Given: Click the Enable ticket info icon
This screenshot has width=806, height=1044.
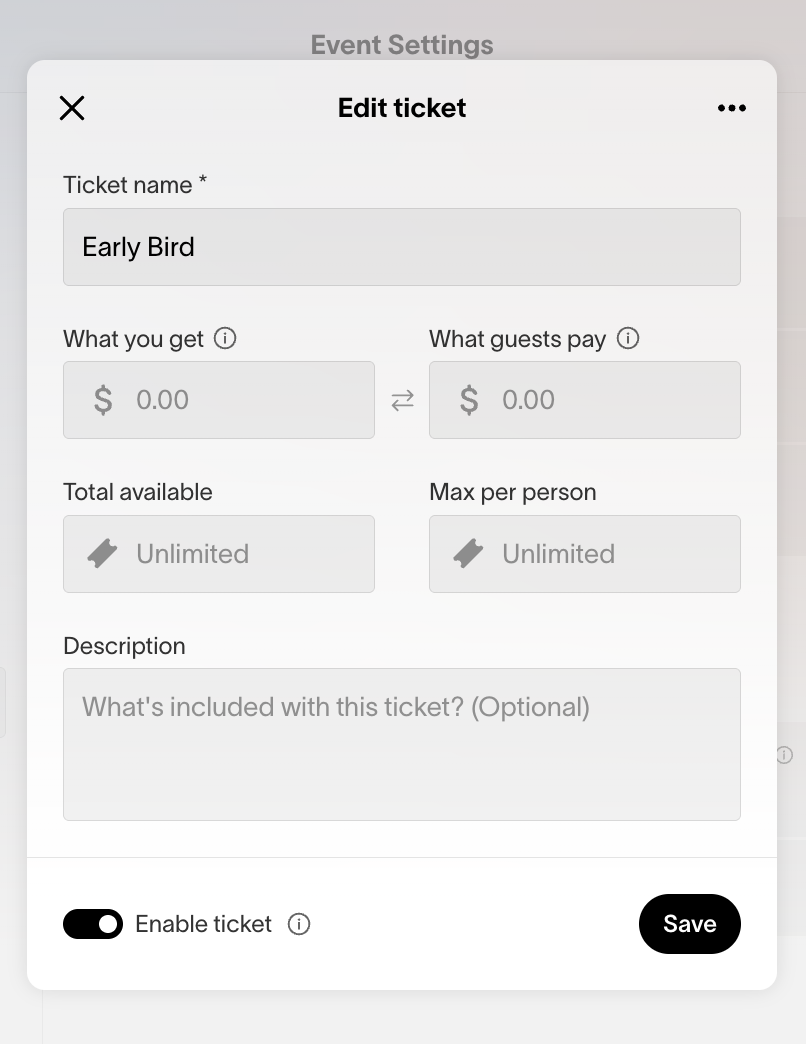Looking at the screenshot, I should (x=299, y=924).
